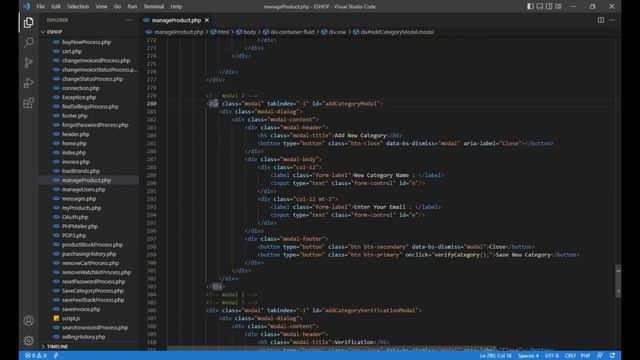
Task: Open the Help menu
Action: (176, 7)
